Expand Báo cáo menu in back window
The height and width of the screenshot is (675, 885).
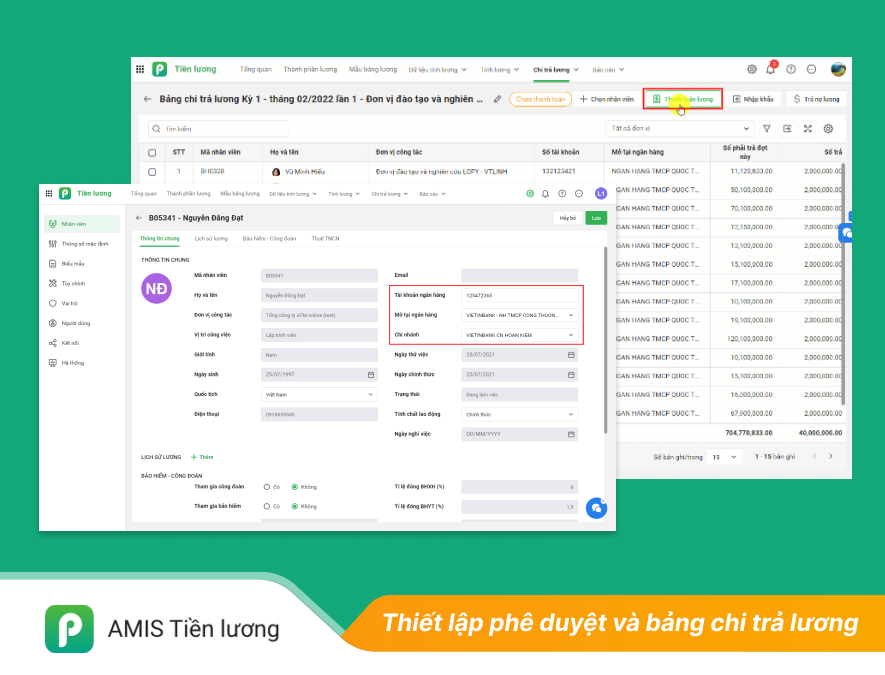point(608,69)
